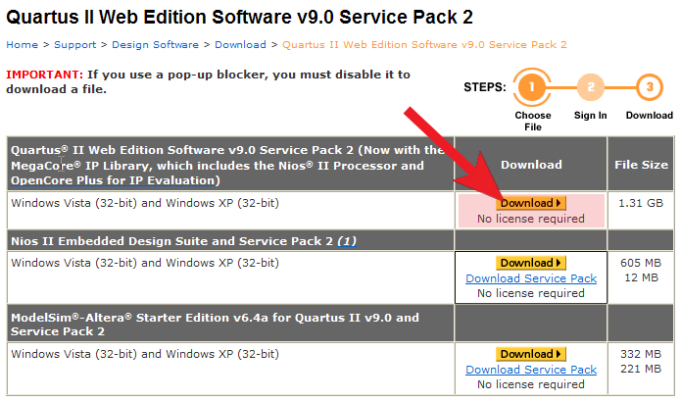Open ModelSim Download Service Pack link
The width and height of the screenshot is (680, 401).
click(x=531, y=369)
